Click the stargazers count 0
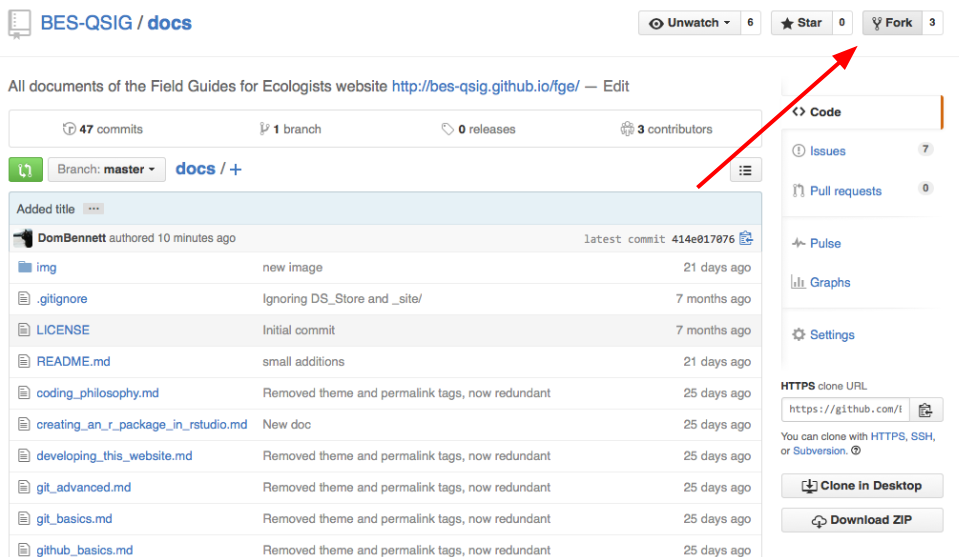This screenshot has height=557, width=959. point(842,23)
